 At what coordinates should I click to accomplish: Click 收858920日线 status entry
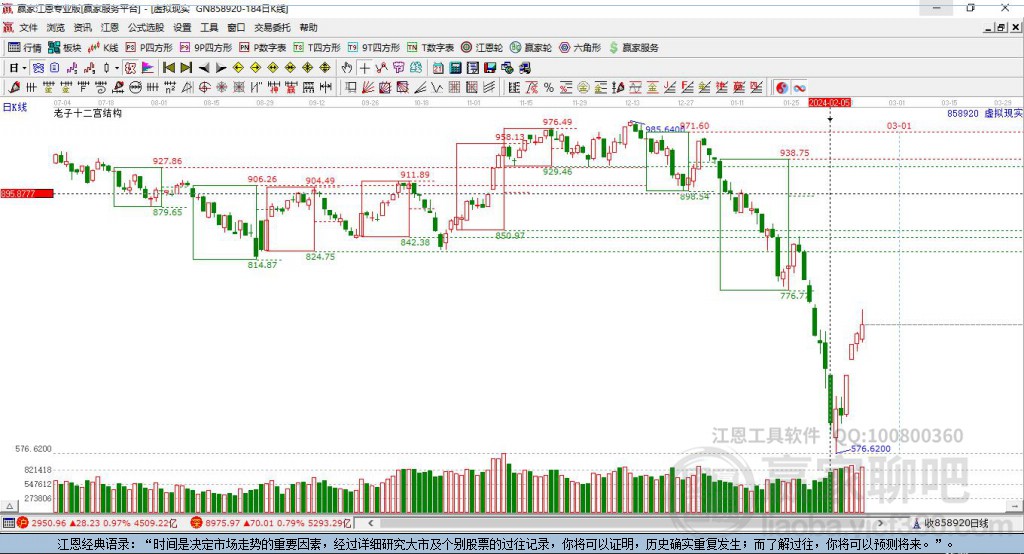(956, 523)
